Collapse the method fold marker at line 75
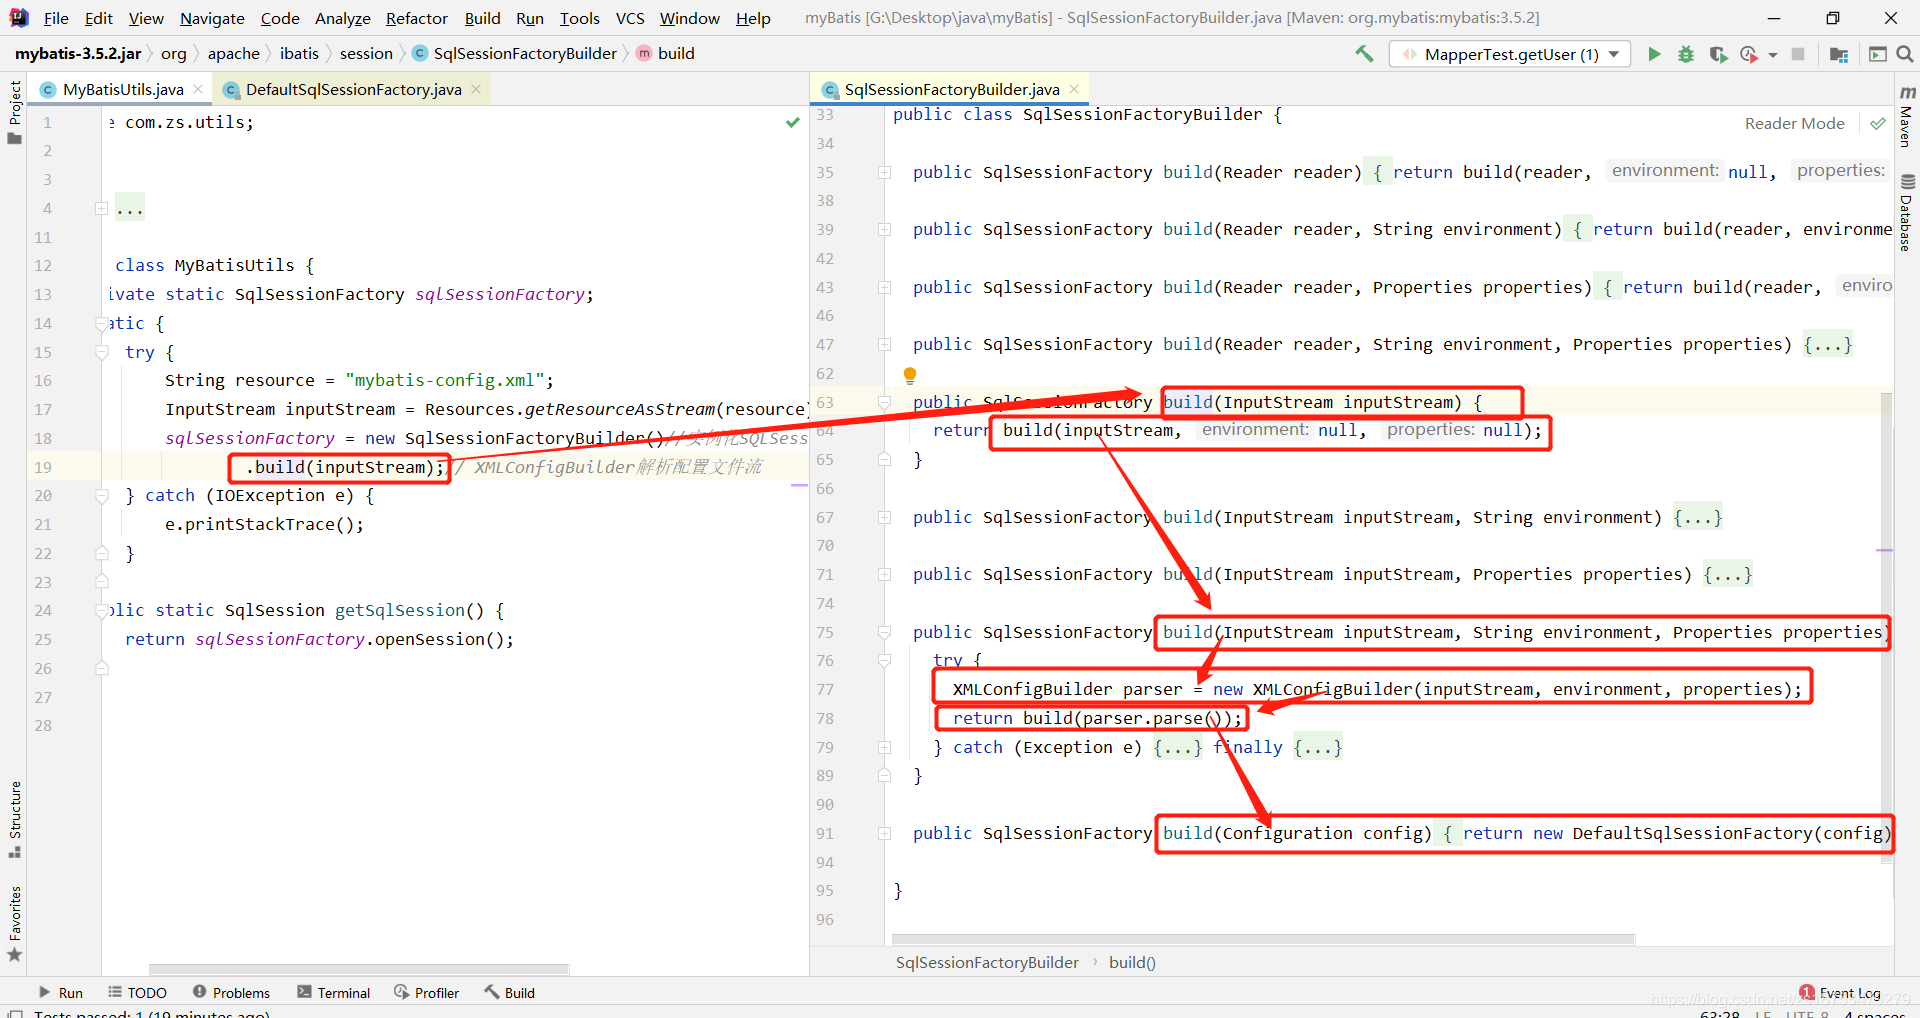 pyautogui.click(x=884, y=632)
